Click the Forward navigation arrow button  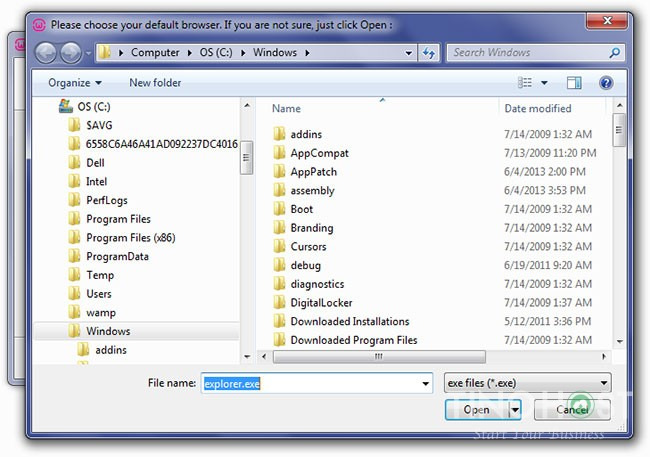coord(71,53)
